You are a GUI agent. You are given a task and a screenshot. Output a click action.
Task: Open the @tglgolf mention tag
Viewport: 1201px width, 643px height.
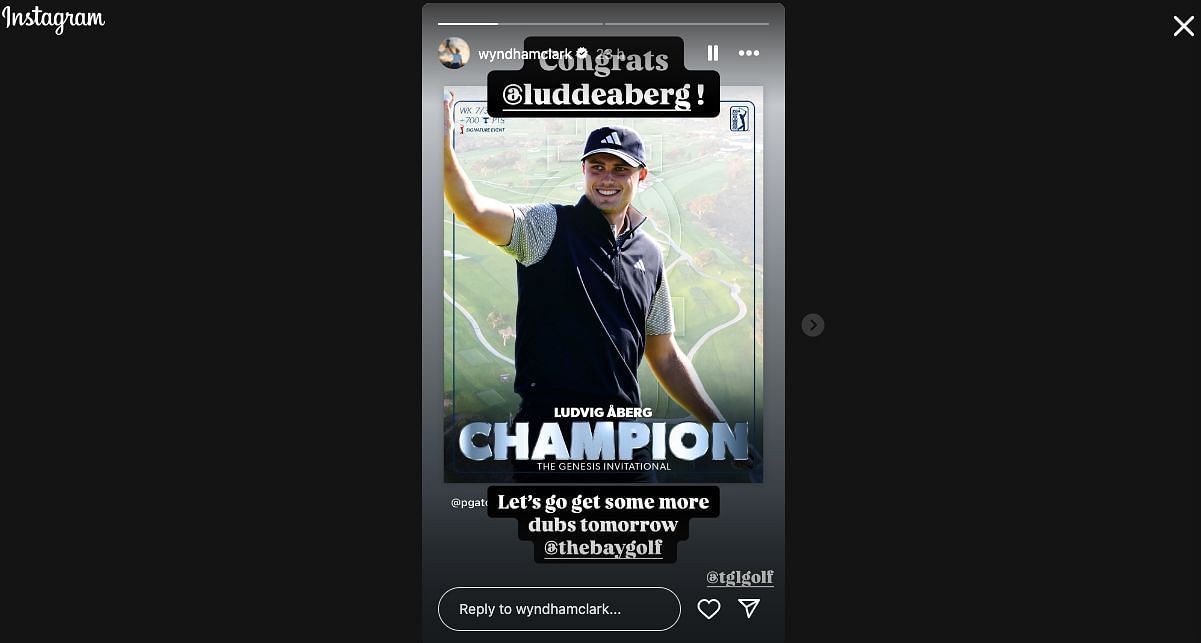point(740,578)
